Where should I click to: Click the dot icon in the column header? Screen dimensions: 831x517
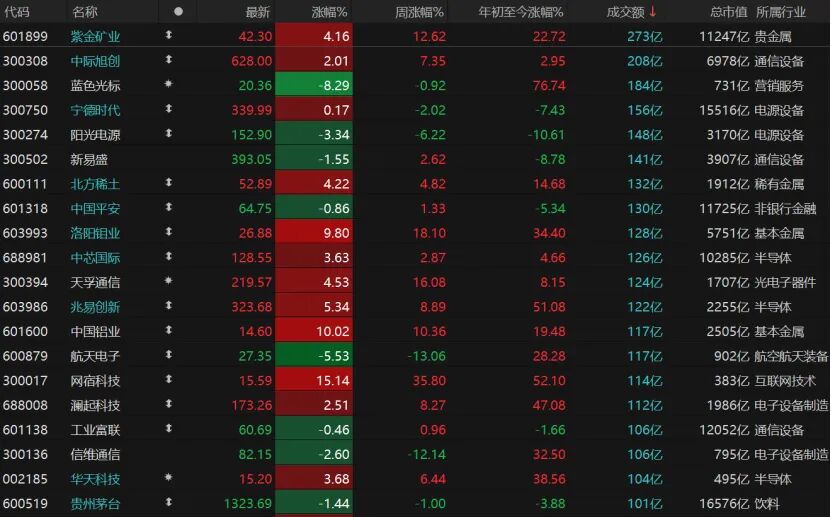[178, 12]
